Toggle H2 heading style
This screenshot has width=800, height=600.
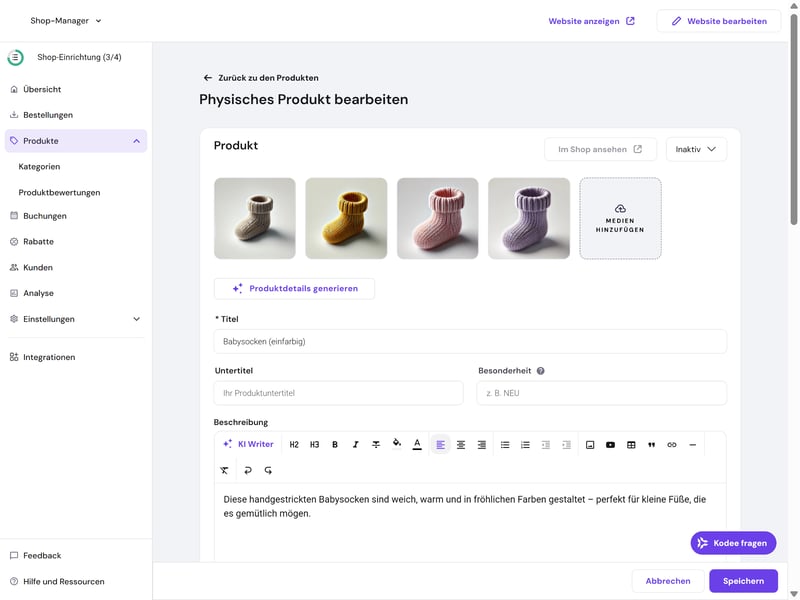[x=294, y=445]
